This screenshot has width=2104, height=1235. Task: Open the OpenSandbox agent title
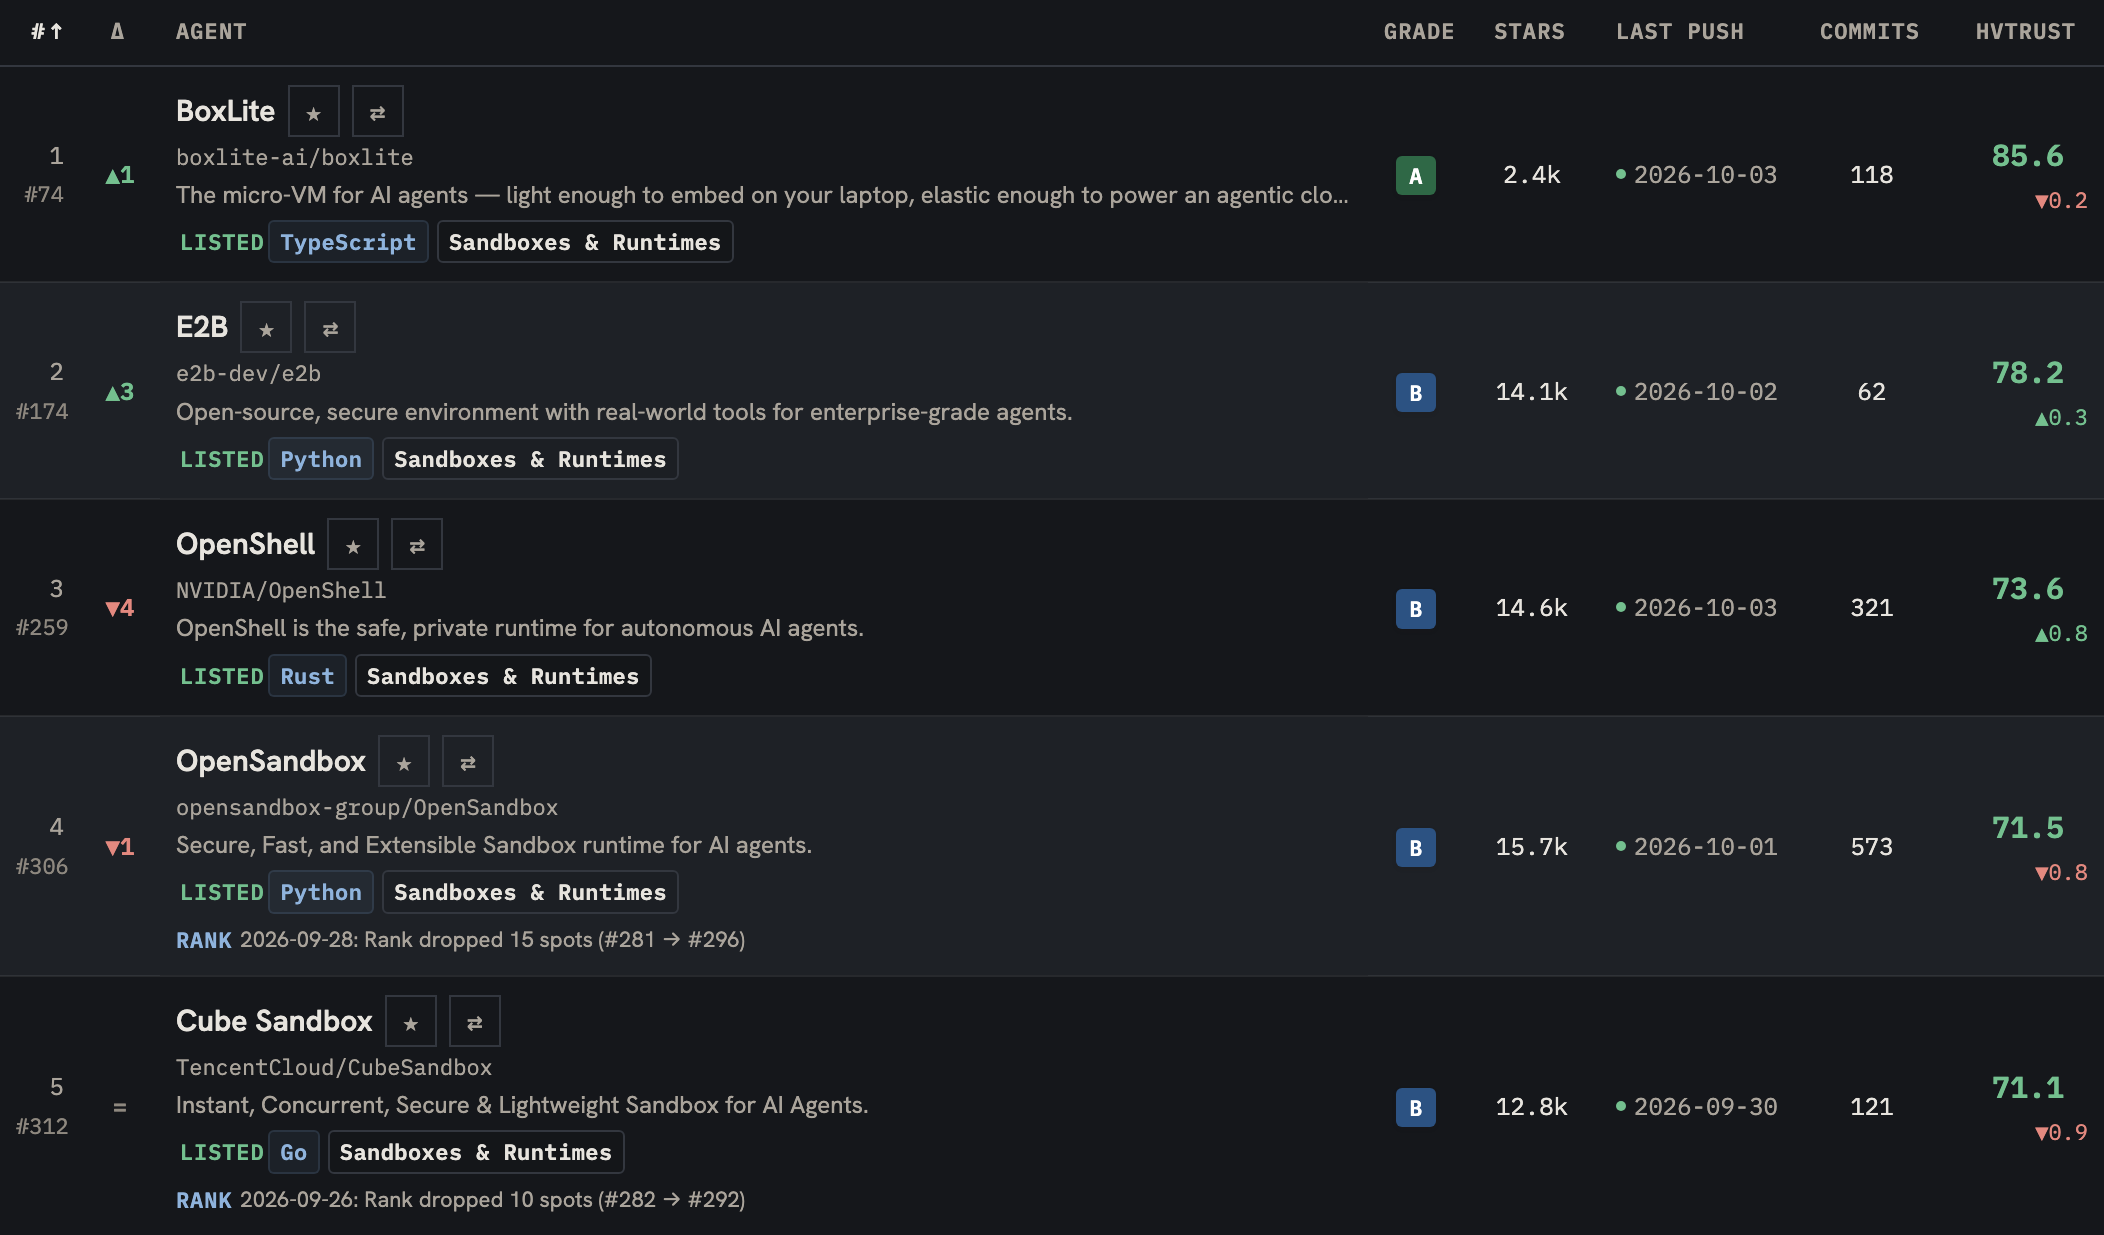[271, 761]
